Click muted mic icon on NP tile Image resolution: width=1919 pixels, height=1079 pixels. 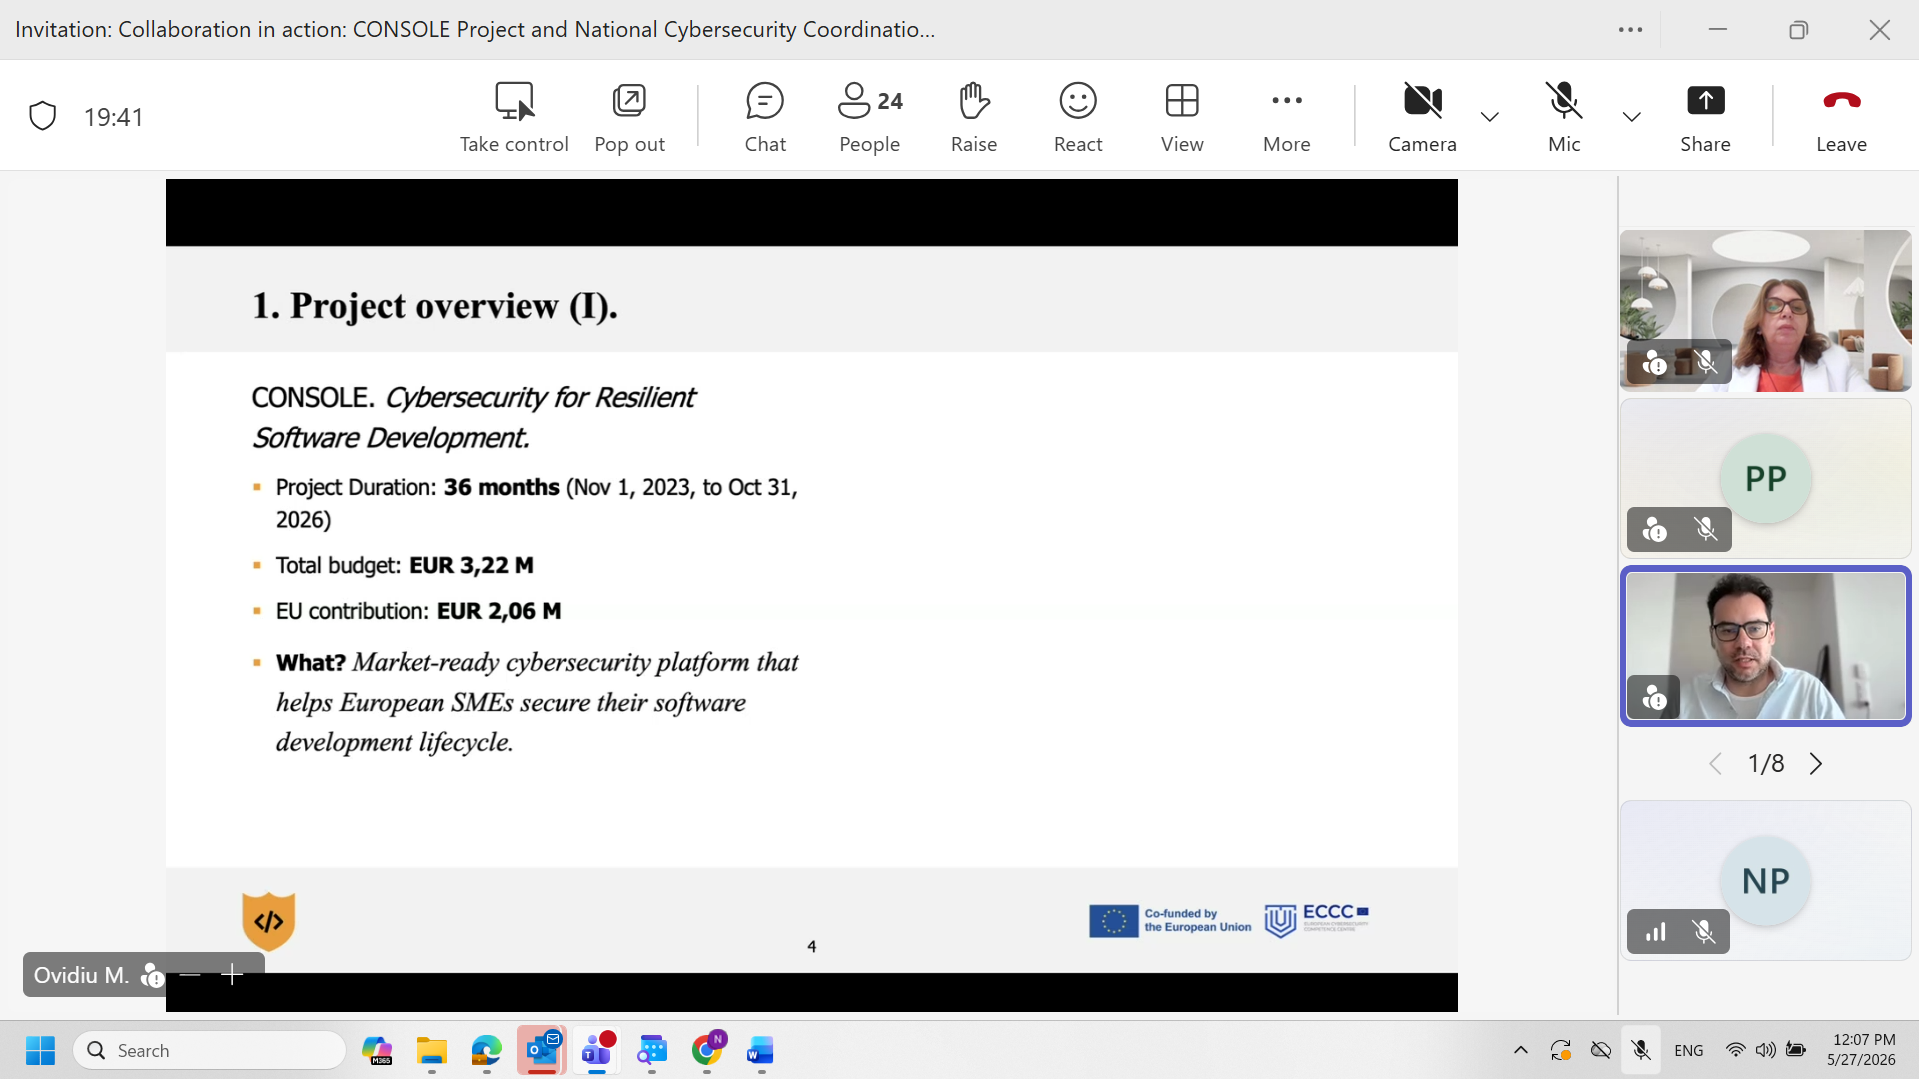point(1704,932)
